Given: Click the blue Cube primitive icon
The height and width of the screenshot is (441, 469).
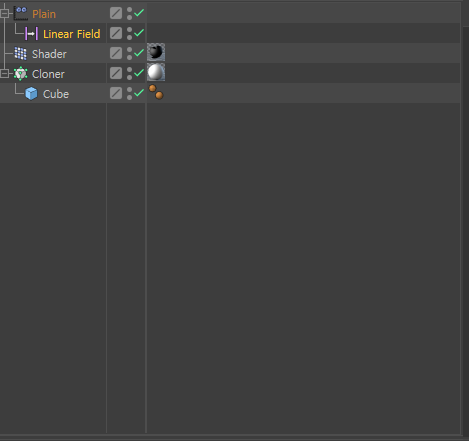Looking at the screenshot, I should coord(31,93).
